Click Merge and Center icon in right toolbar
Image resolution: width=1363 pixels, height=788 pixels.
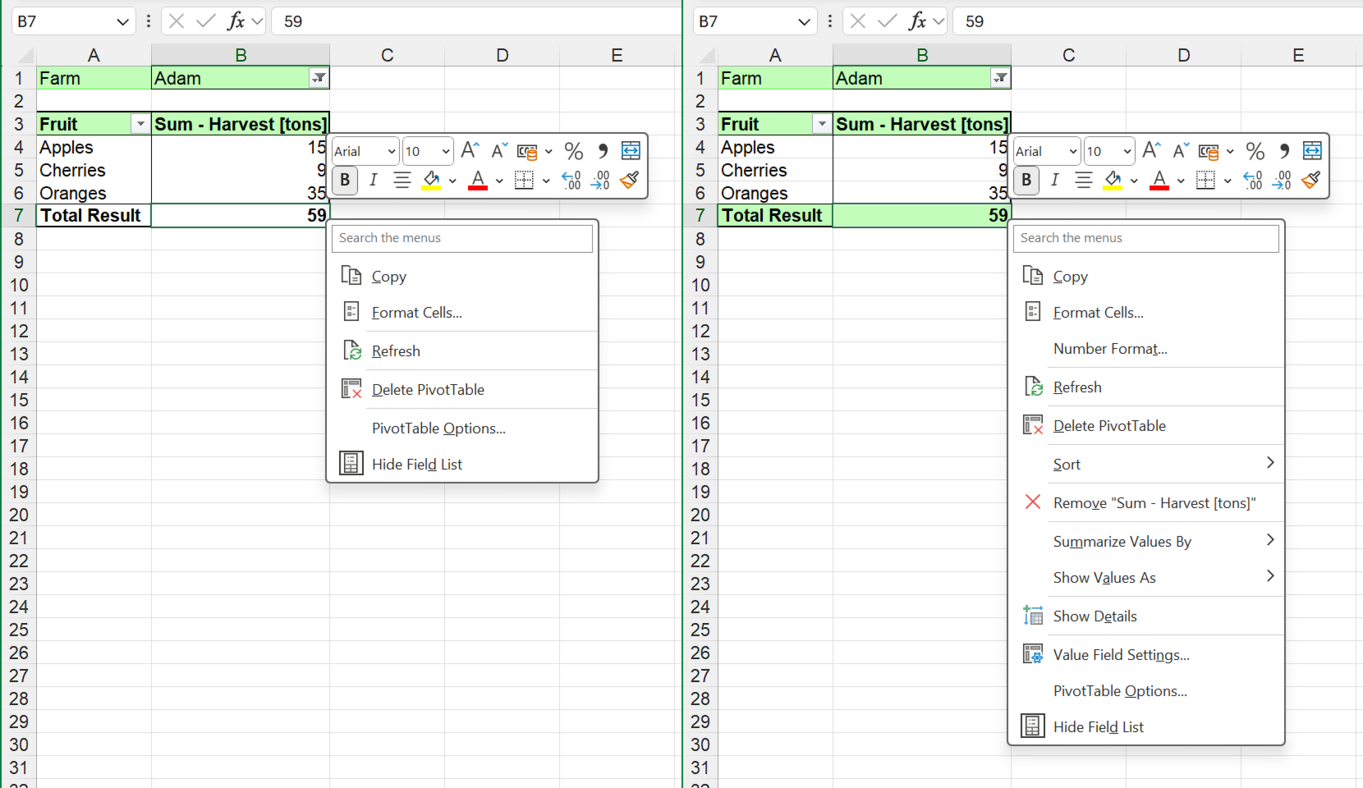click(x=1312, y=151)
